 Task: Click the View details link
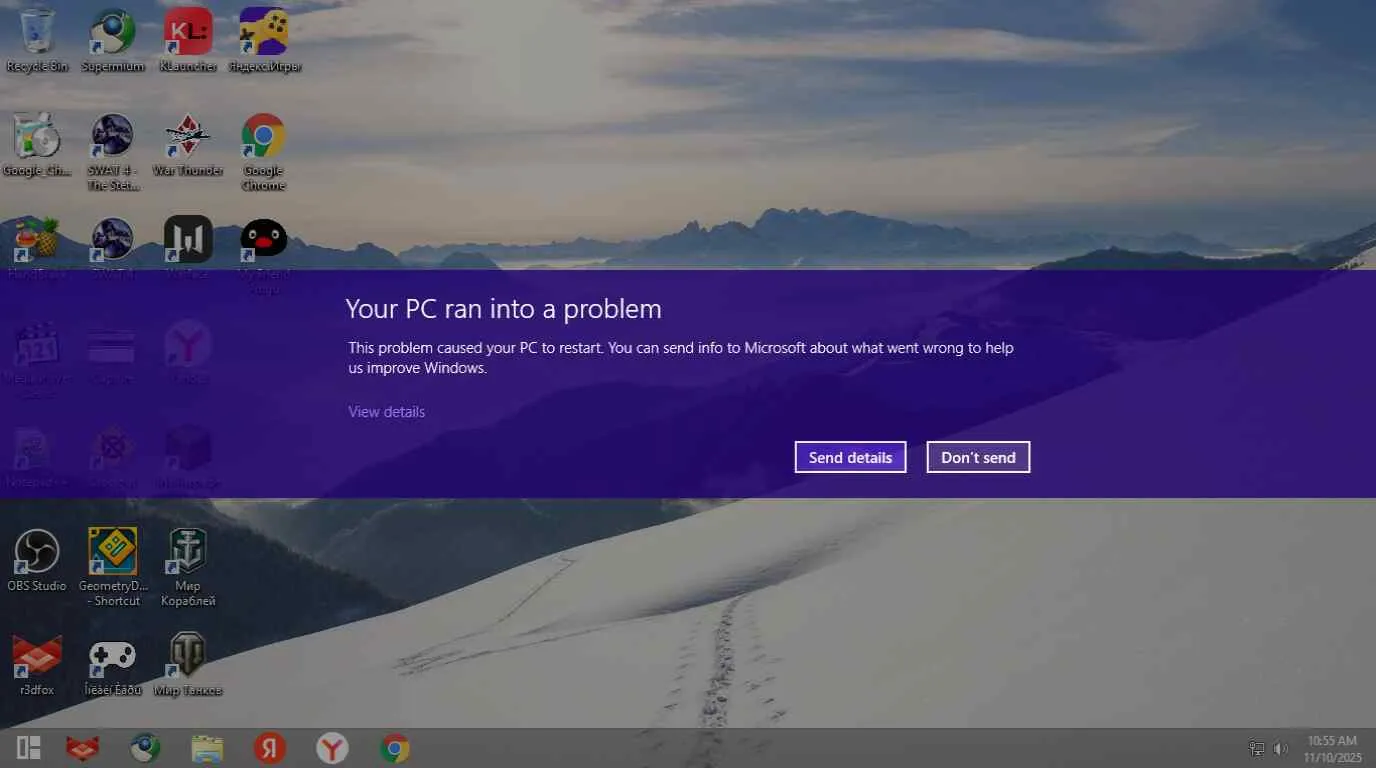tap(387, 412)
